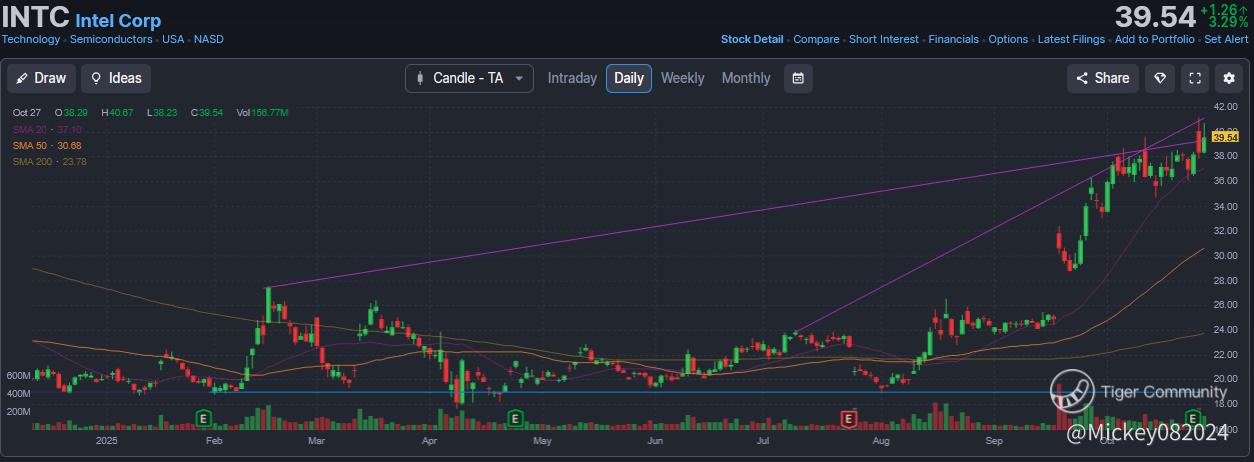1254x462 pixels.
Task: Open the Financials link
Action: pyautogui.click(x=954, y=39)
